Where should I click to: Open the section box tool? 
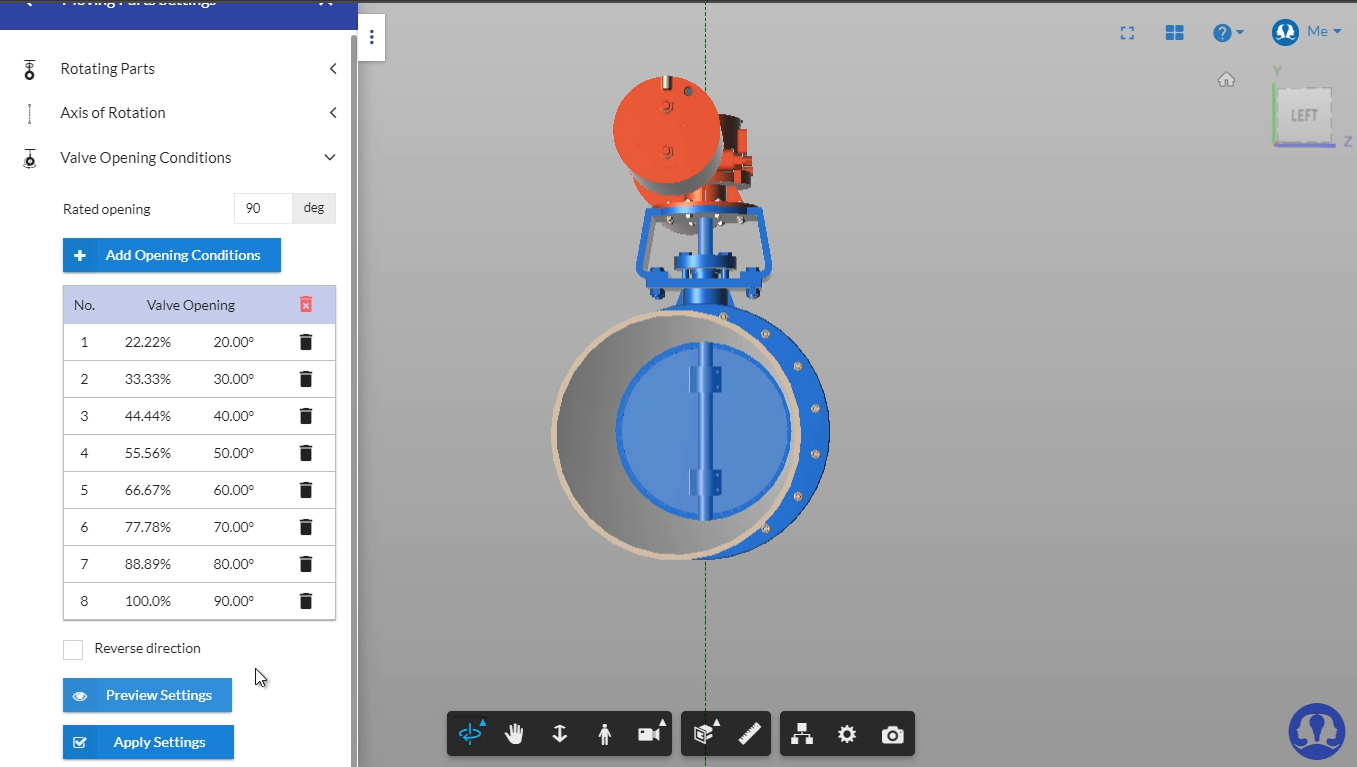tap(705, 734)
